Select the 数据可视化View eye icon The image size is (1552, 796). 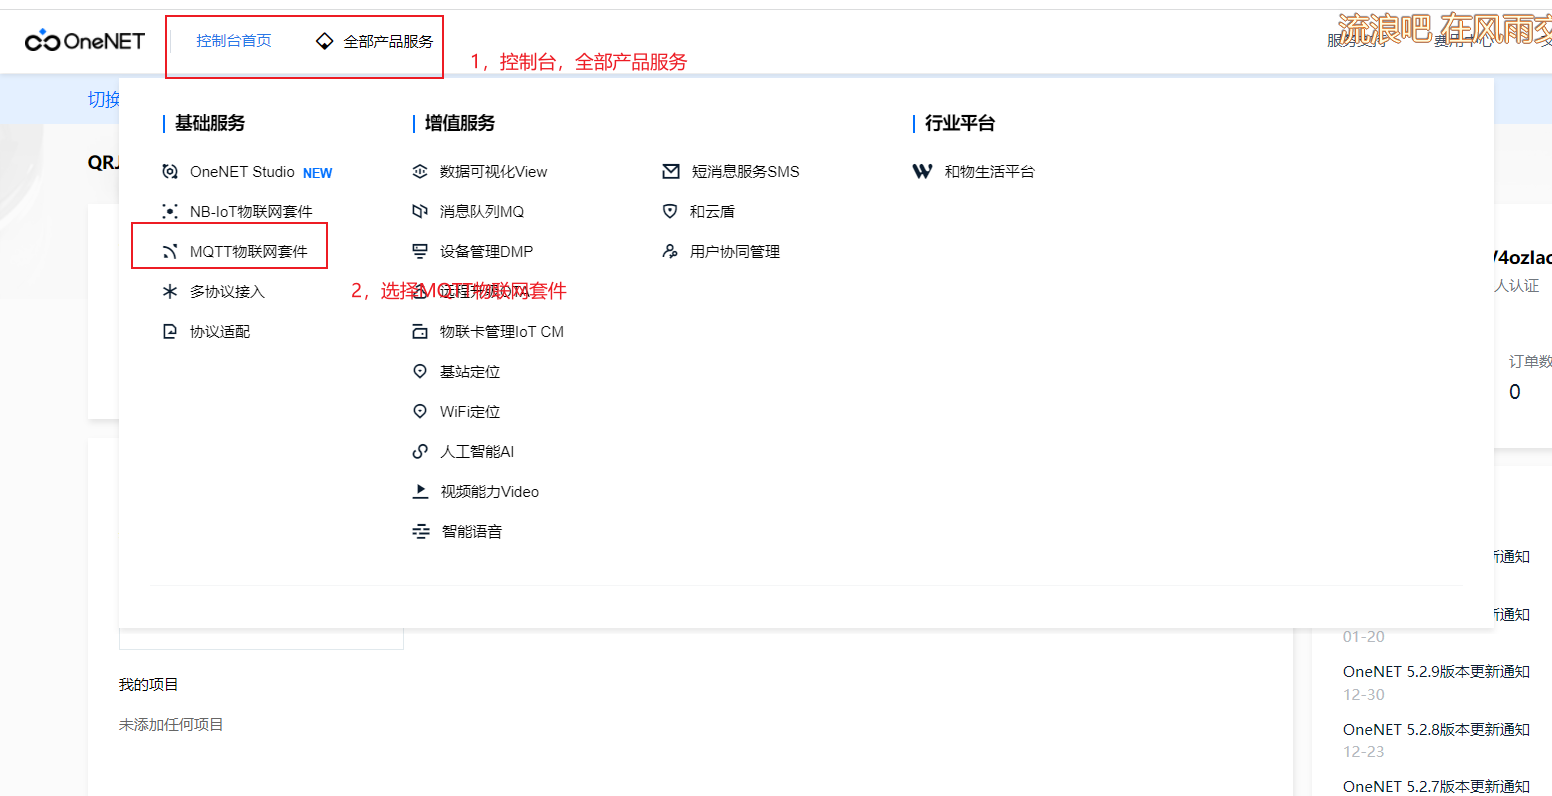[420, 171]
